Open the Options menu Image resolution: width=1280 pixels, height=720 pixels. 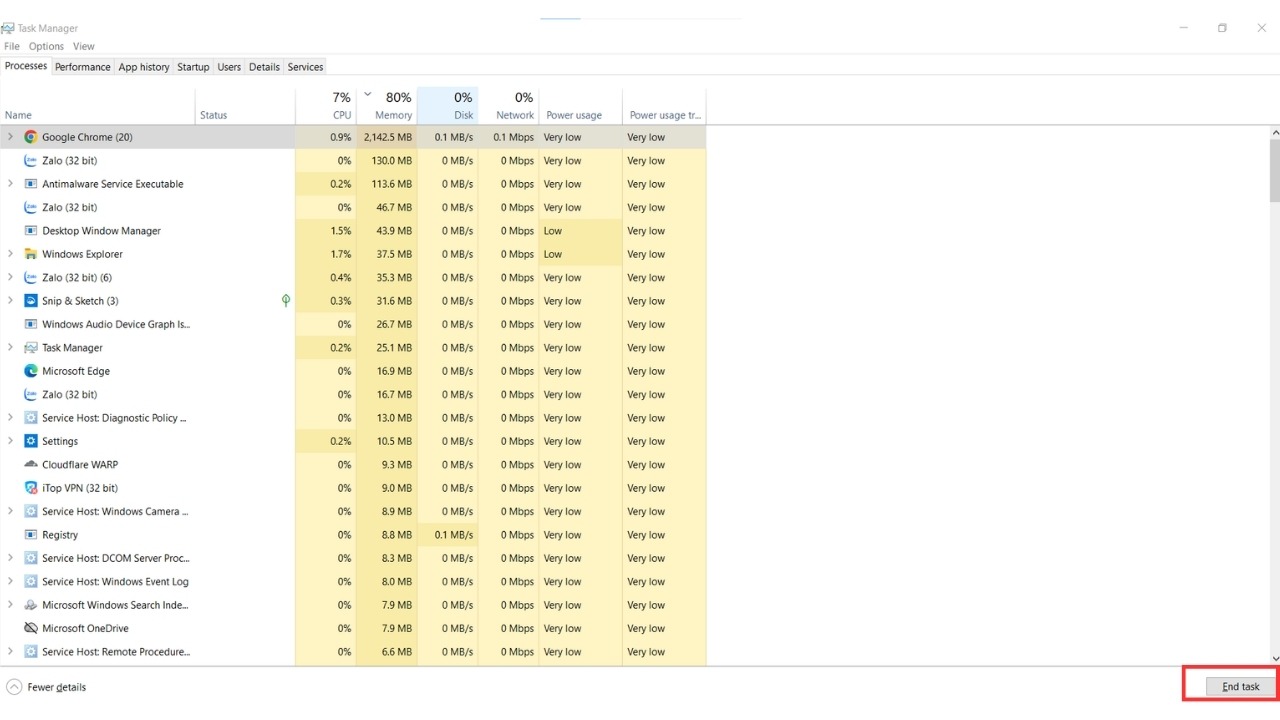tap(46, 46)
